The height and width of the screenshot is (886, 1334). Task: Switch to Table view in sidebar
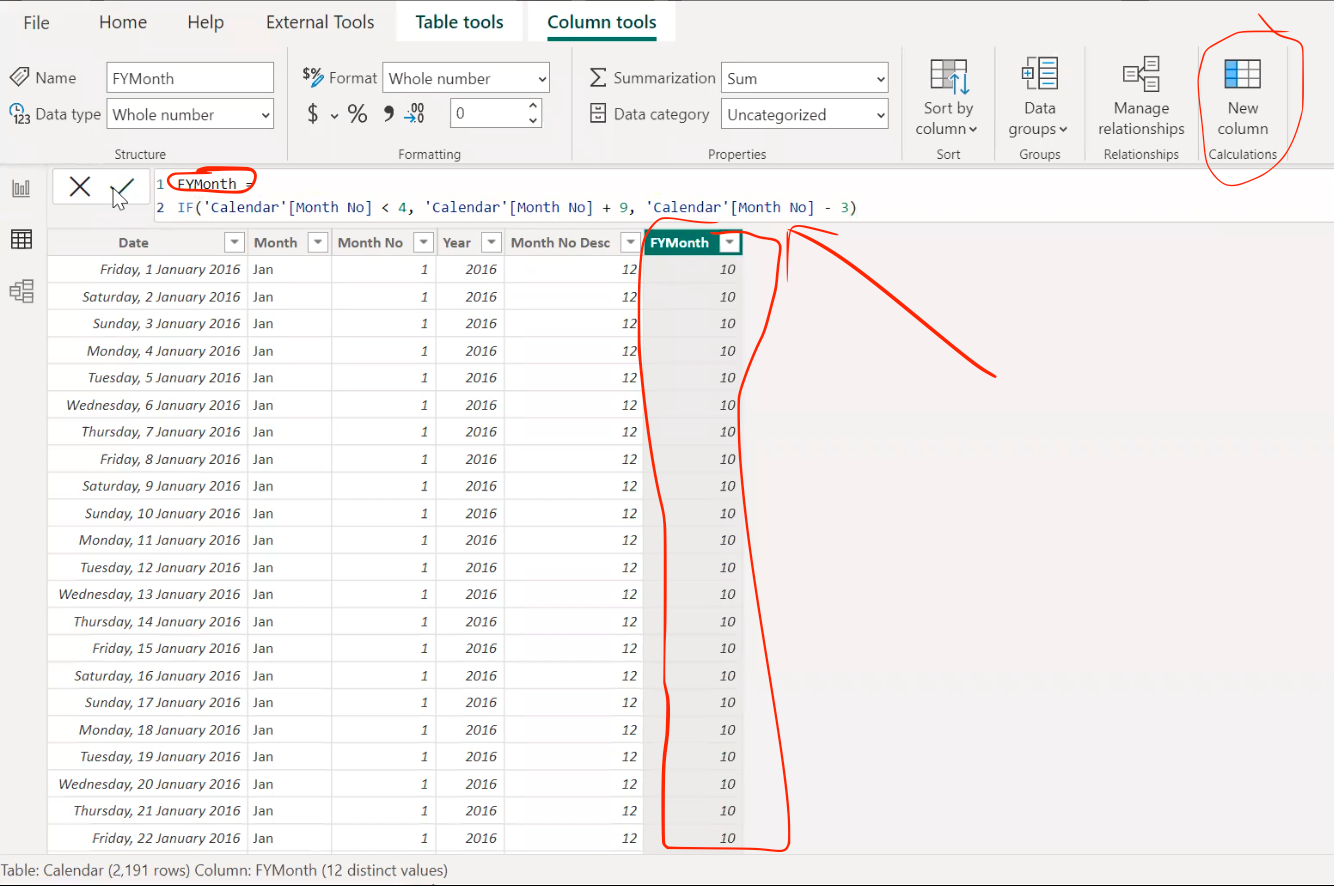(21, 239)
